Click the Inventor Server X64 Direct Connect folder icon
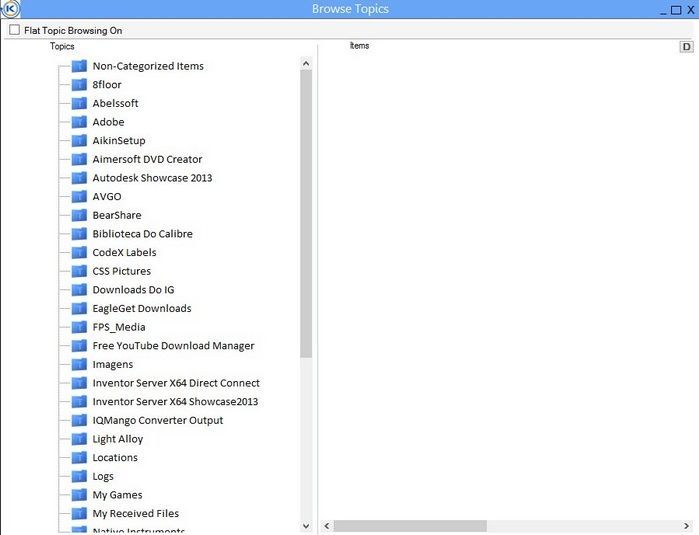 79,383
